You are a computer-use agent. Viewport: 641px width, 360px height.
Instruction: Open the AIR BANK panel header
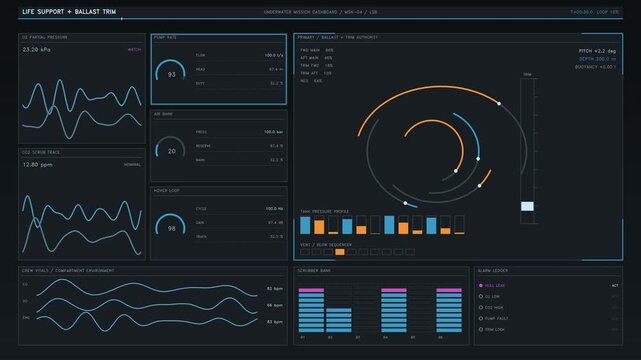tap(163, 114)
